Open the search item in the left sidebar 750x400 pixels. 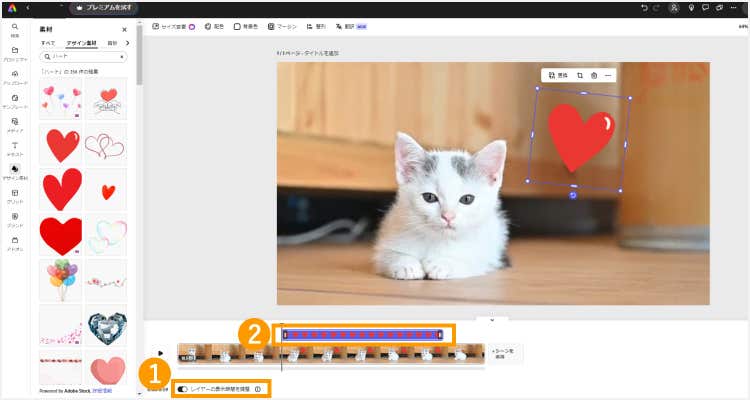(x=15, y=30)
